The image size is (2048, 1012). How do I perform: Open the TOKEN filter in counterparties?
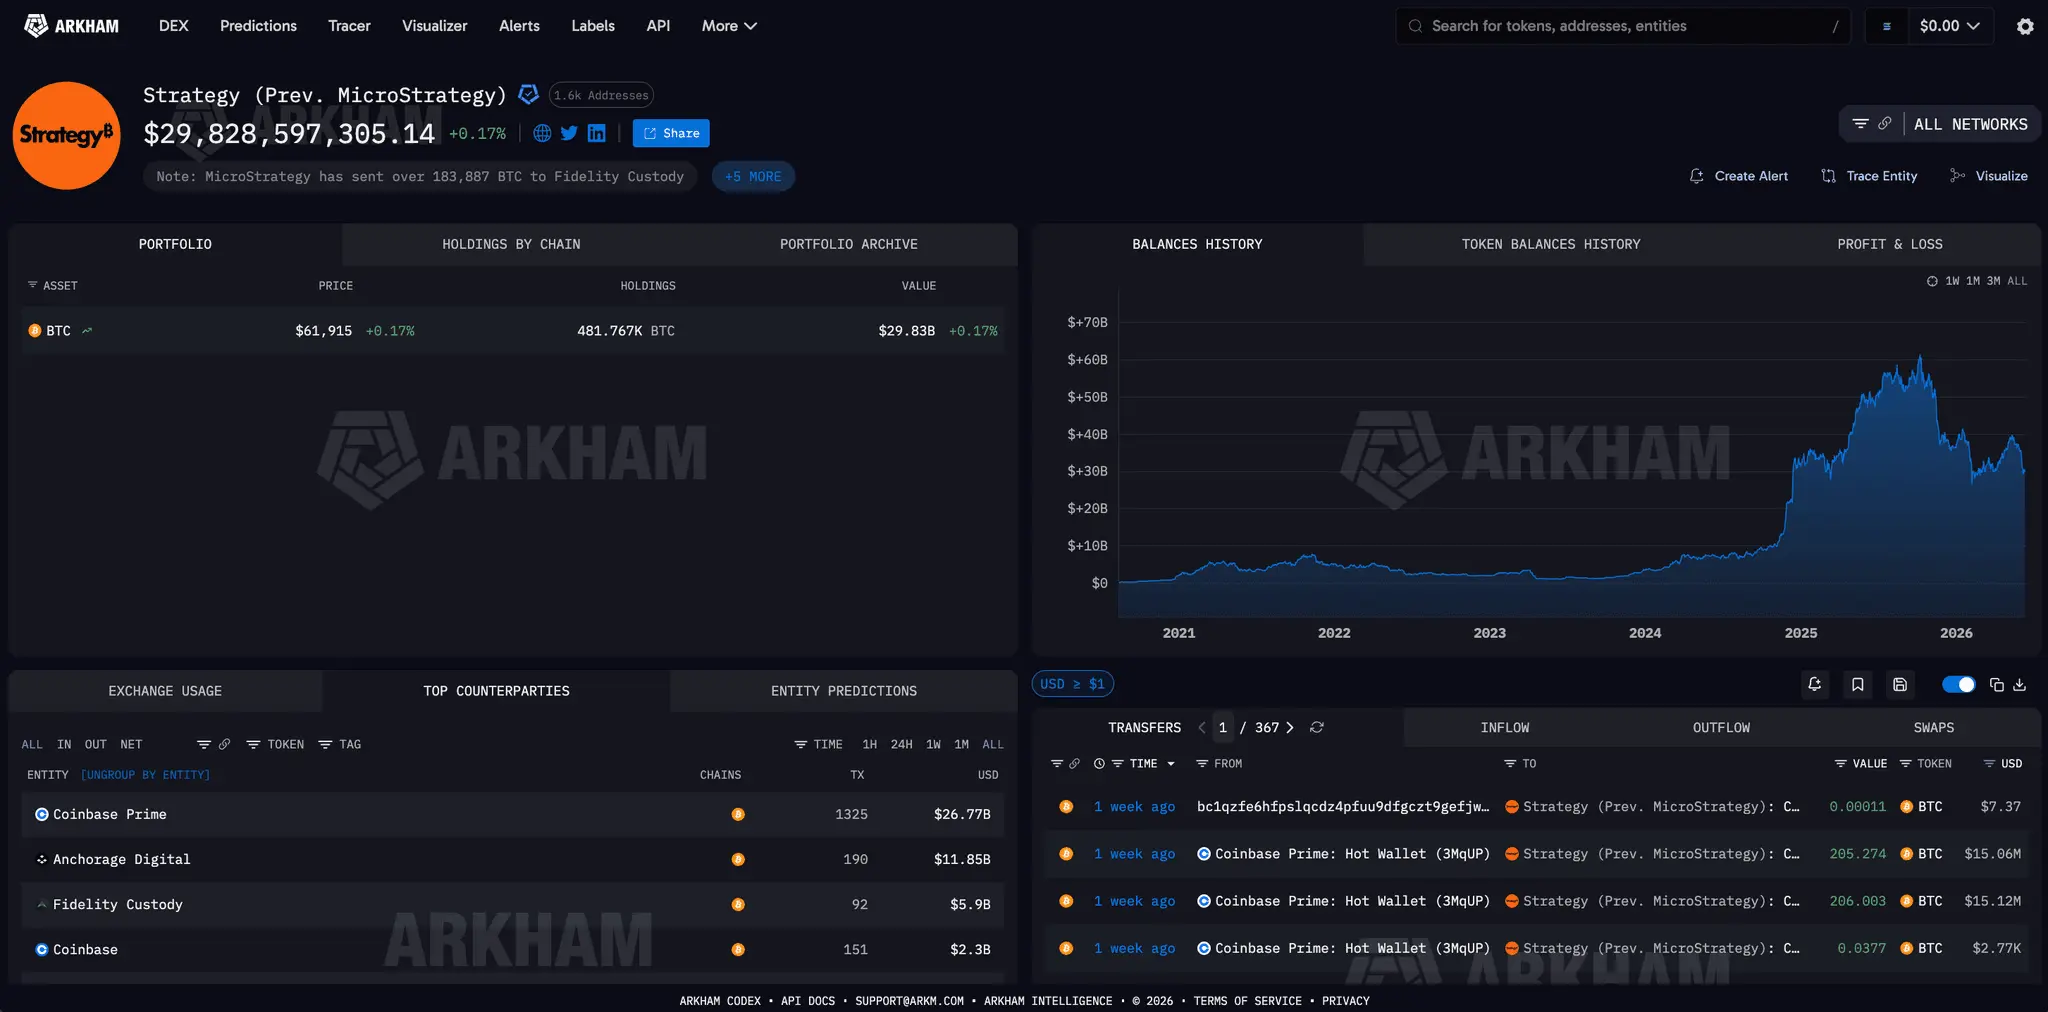click(275, 745)
